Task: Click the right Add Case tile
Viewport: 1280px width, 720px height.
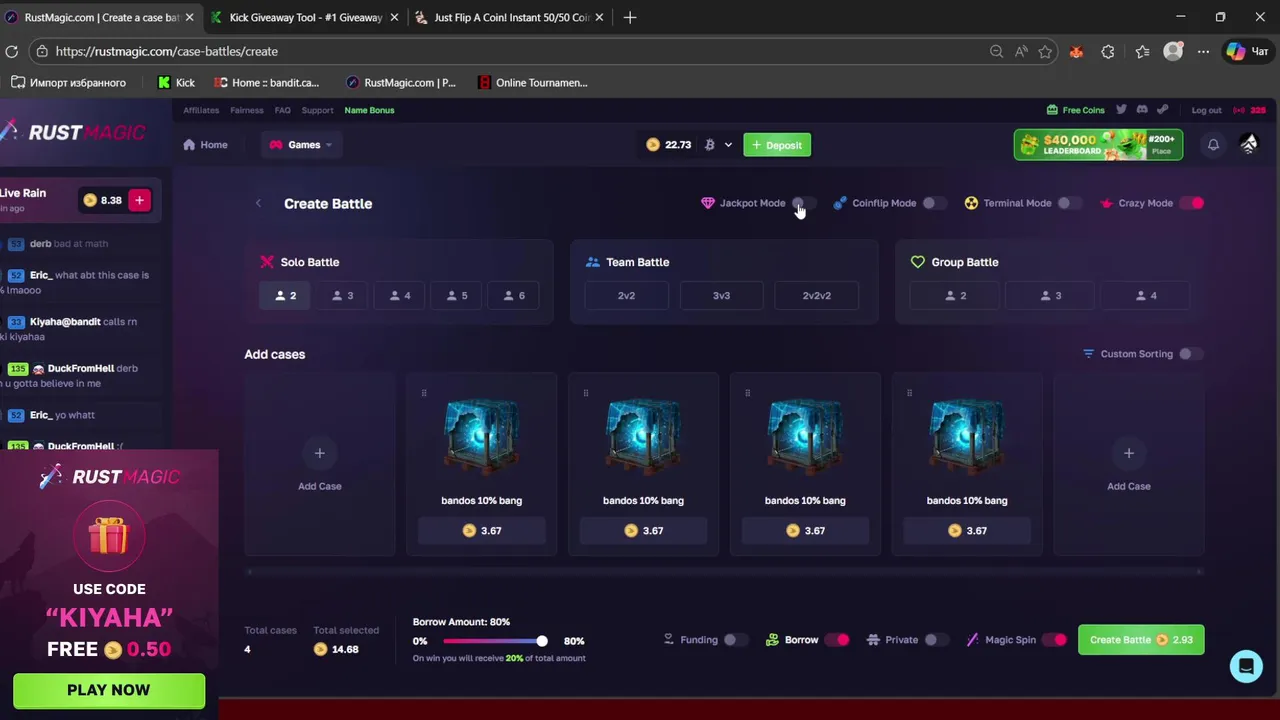Action: pos(1129,464)
